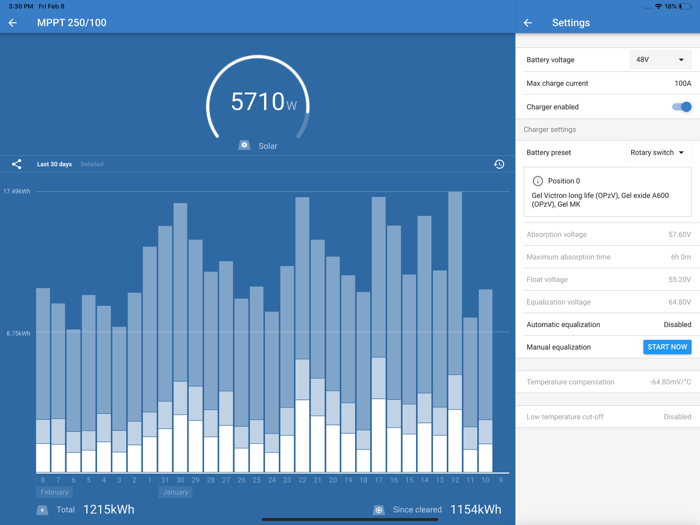Tap the 5710 W solar power gauge

(258, 97)
